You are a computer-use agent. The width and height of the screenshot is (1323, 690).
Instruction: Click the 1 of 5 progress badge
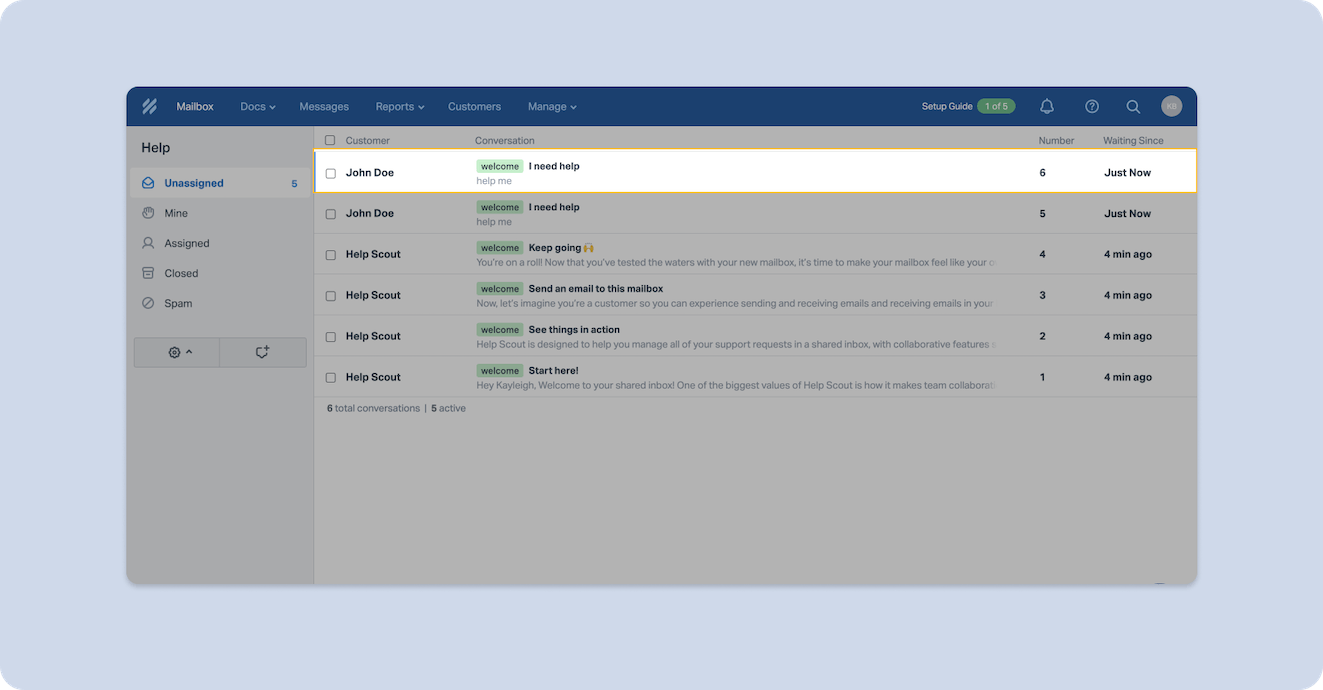click(x=996, y=106)
